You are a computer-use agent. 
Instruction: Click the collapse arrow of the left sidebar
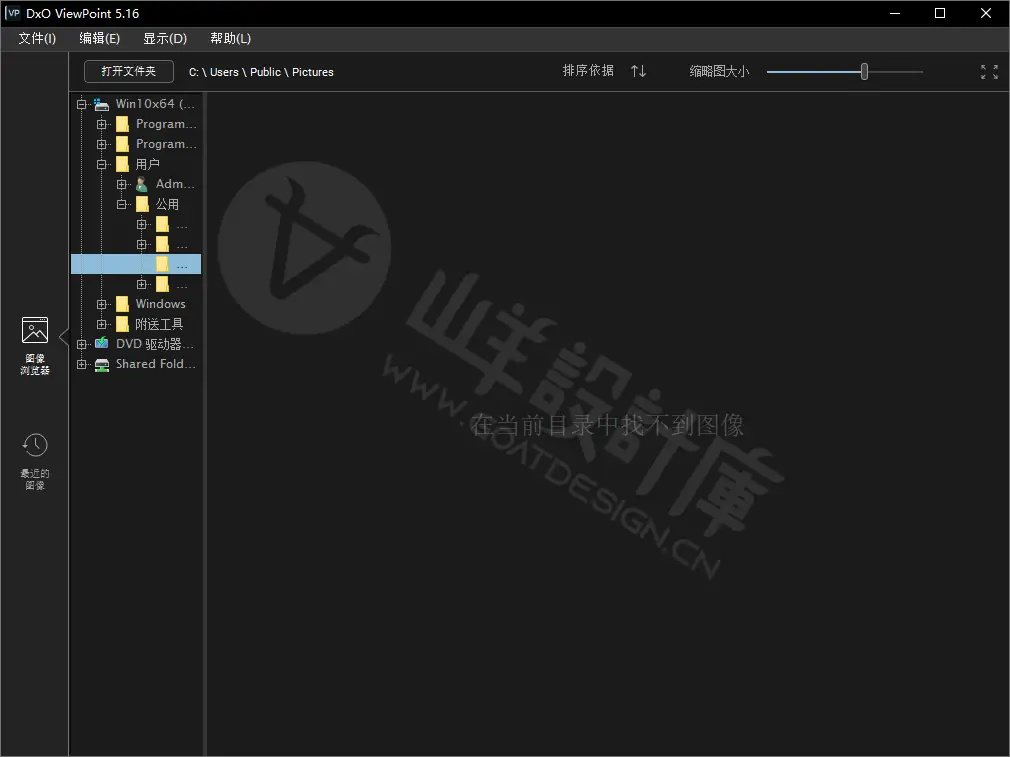(x=64, y=336)
